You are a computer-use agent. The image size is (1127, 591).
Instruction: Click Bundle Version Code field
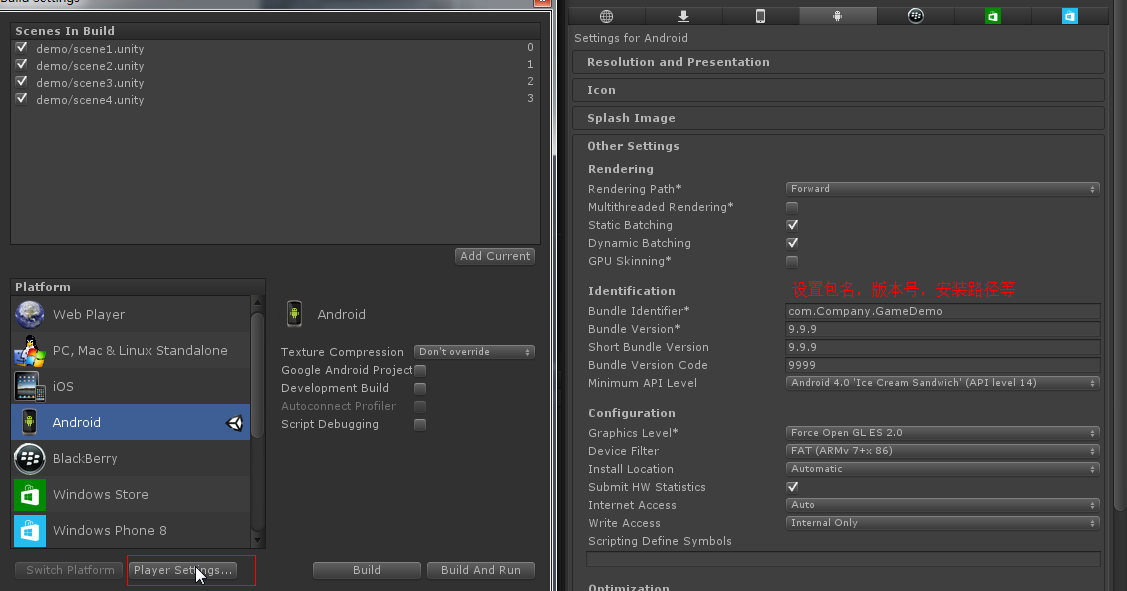pyautogui.click(x=942, y=365)
